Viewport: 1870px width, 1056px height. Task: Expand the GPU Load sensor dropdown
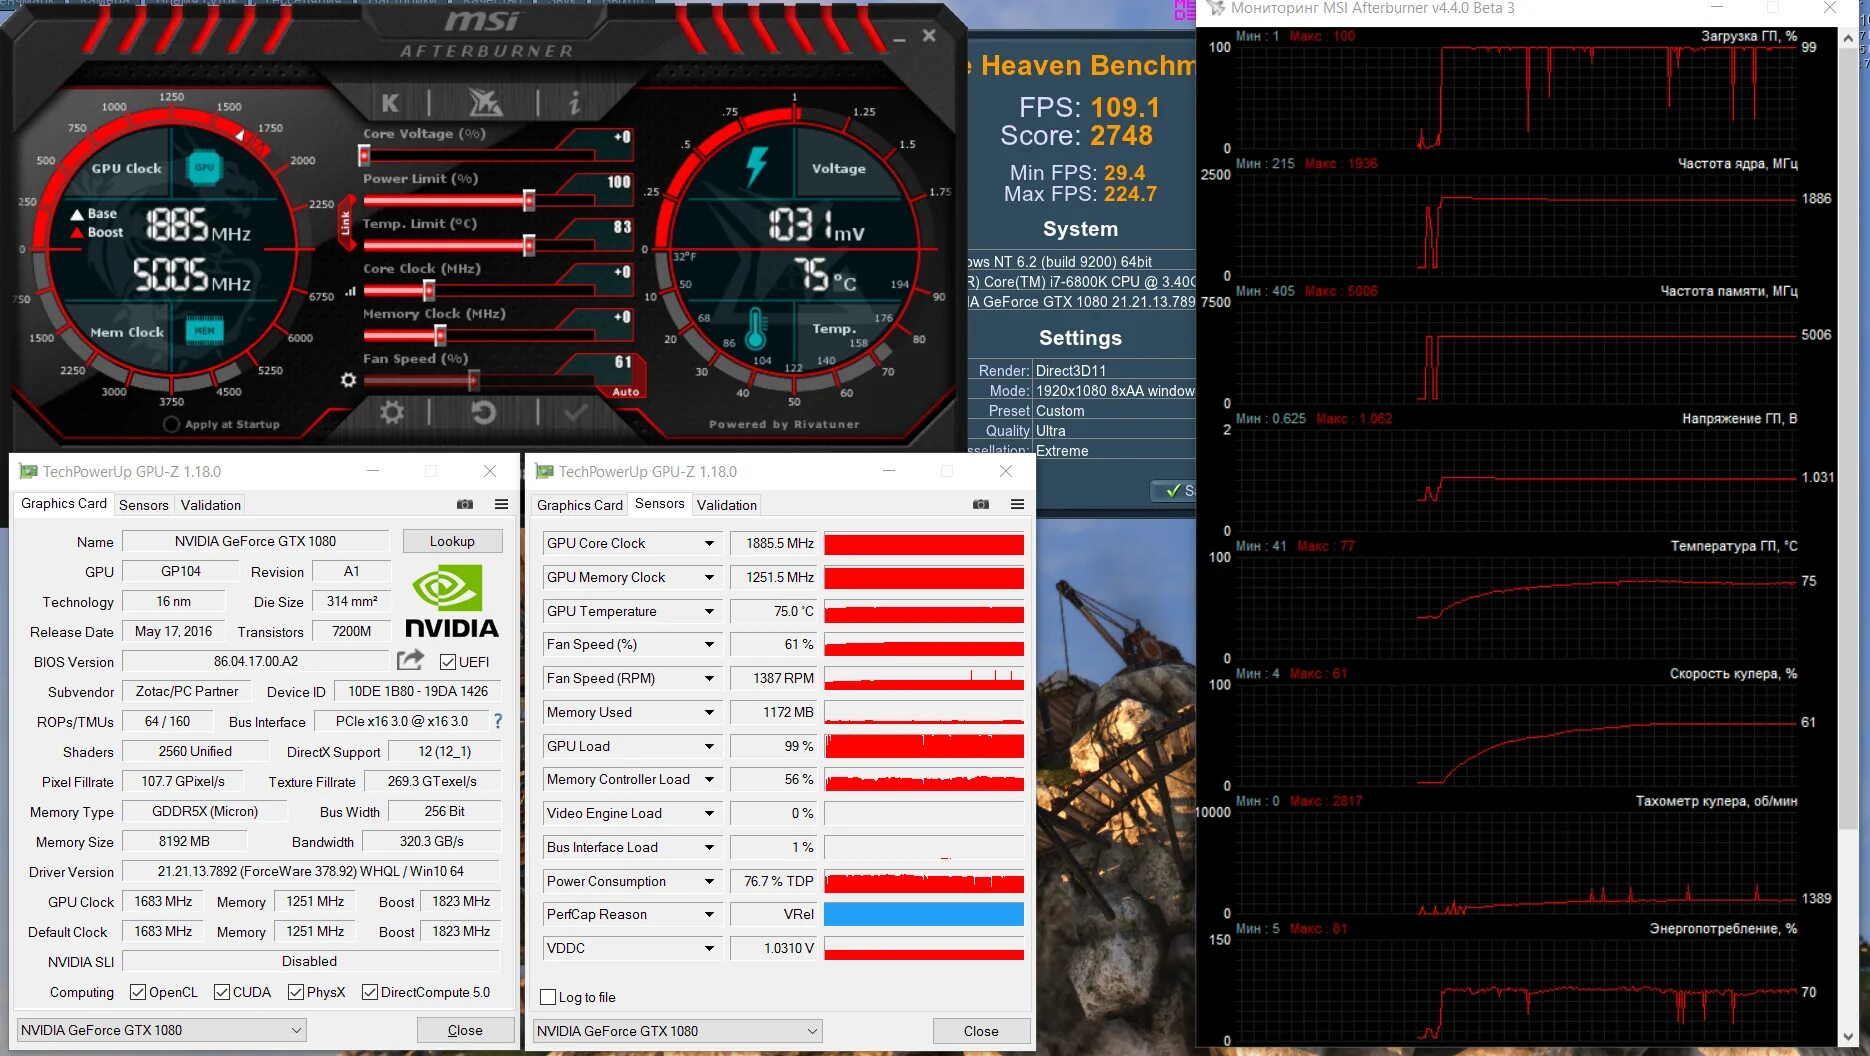709,746
